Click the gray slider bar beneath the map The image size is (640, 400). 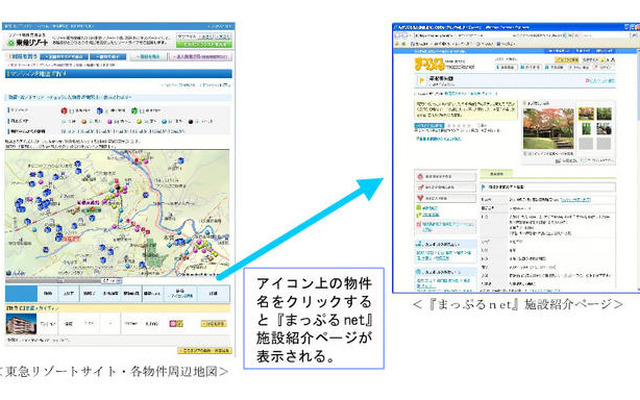[53, 281]
